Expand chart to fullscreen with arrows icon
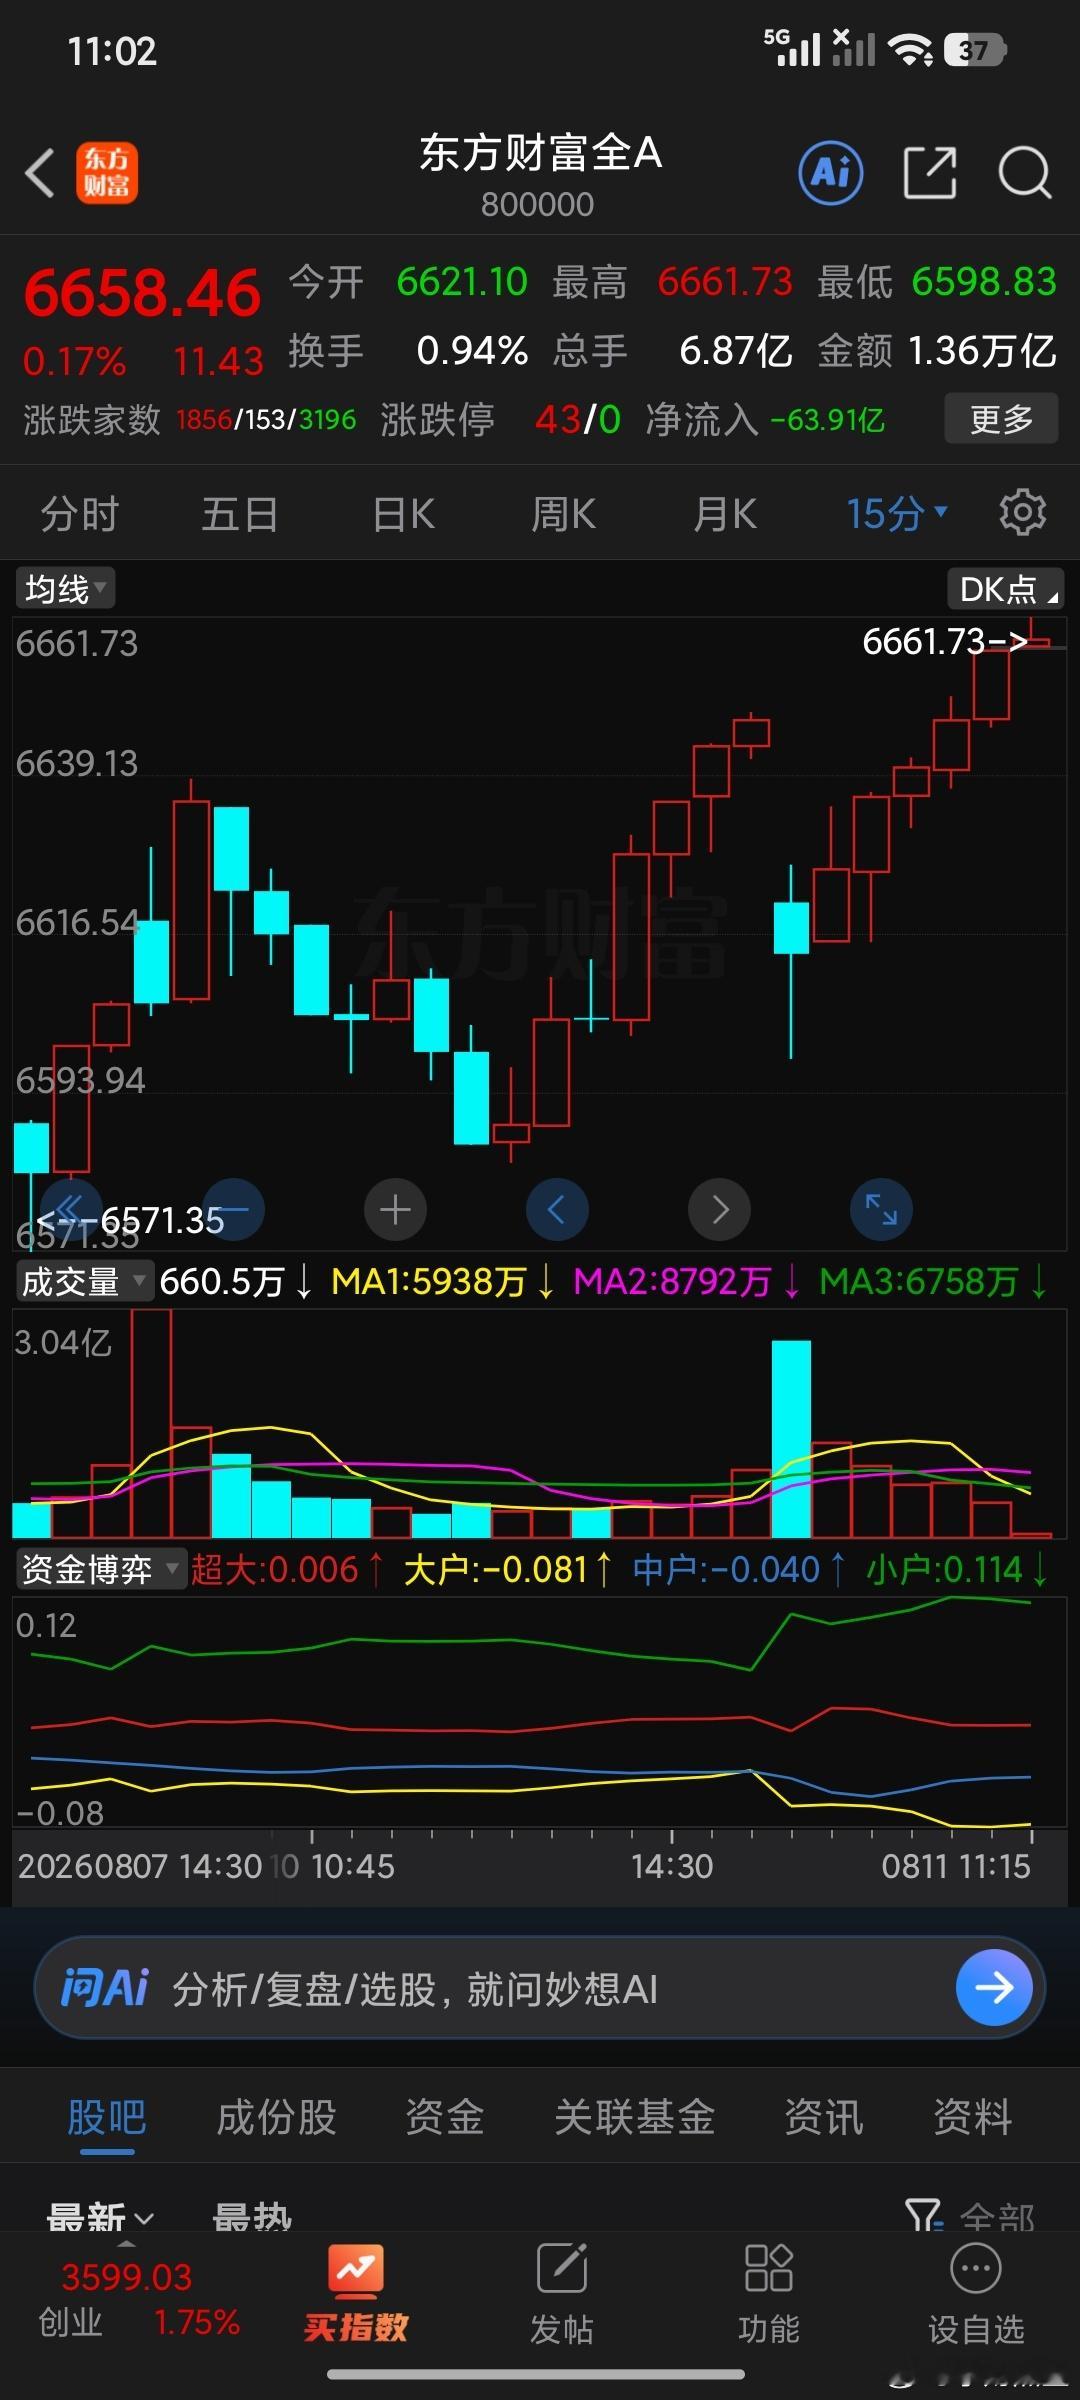The height and width of the screenshot is (2400, 1080). 881,1209
